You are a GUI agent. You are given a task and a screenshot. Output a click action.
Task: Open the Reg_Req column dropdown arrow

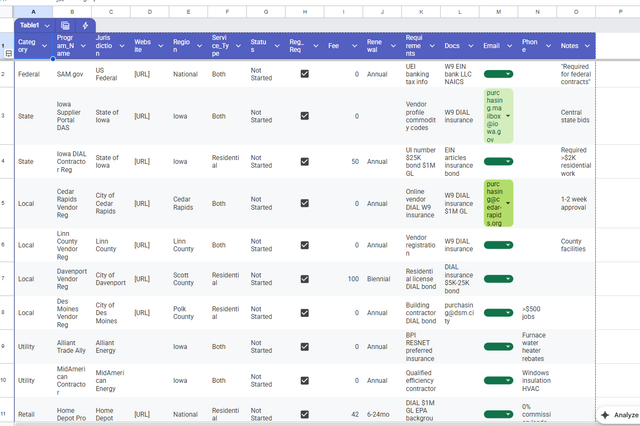click(x=316, y=46)
